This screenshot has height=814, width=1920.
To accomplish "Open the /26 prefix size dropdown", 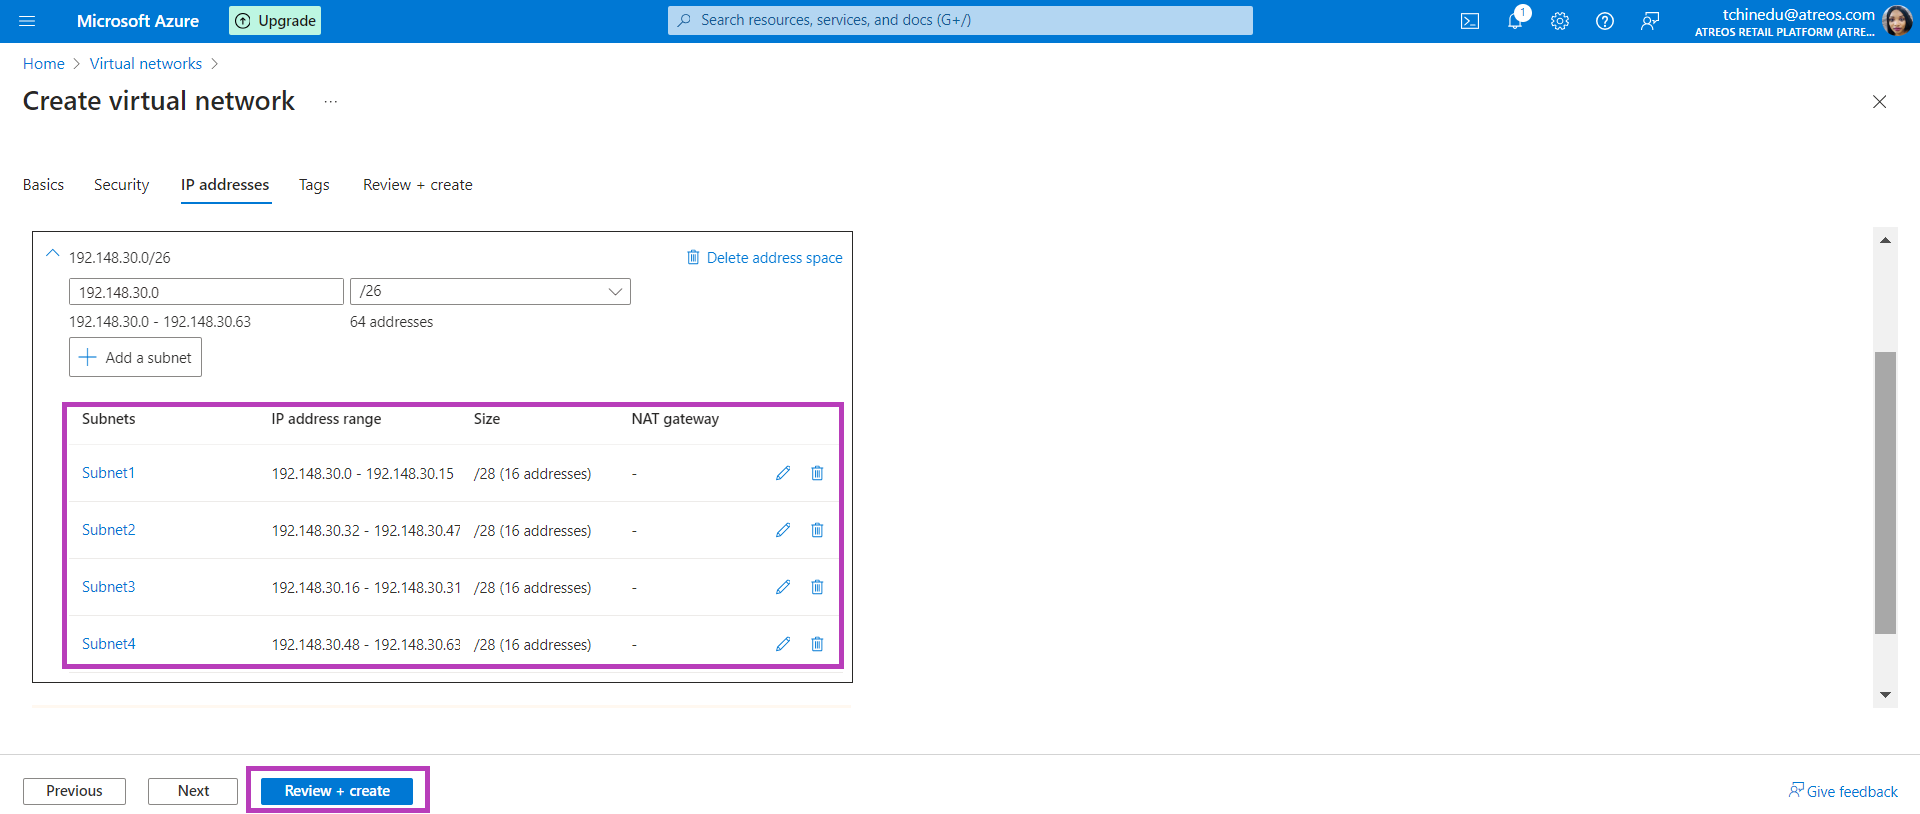I will coord(490,292).
